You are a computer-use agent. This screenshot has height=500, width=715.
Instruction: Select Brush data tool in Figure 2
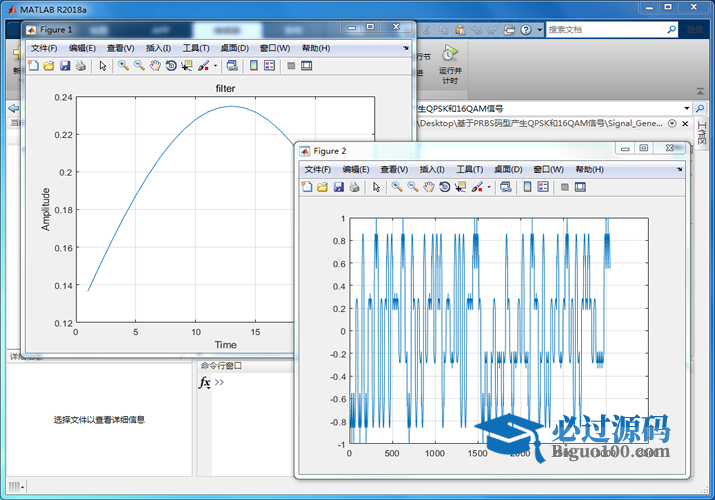pyautogui.click(x=477, y=187)
